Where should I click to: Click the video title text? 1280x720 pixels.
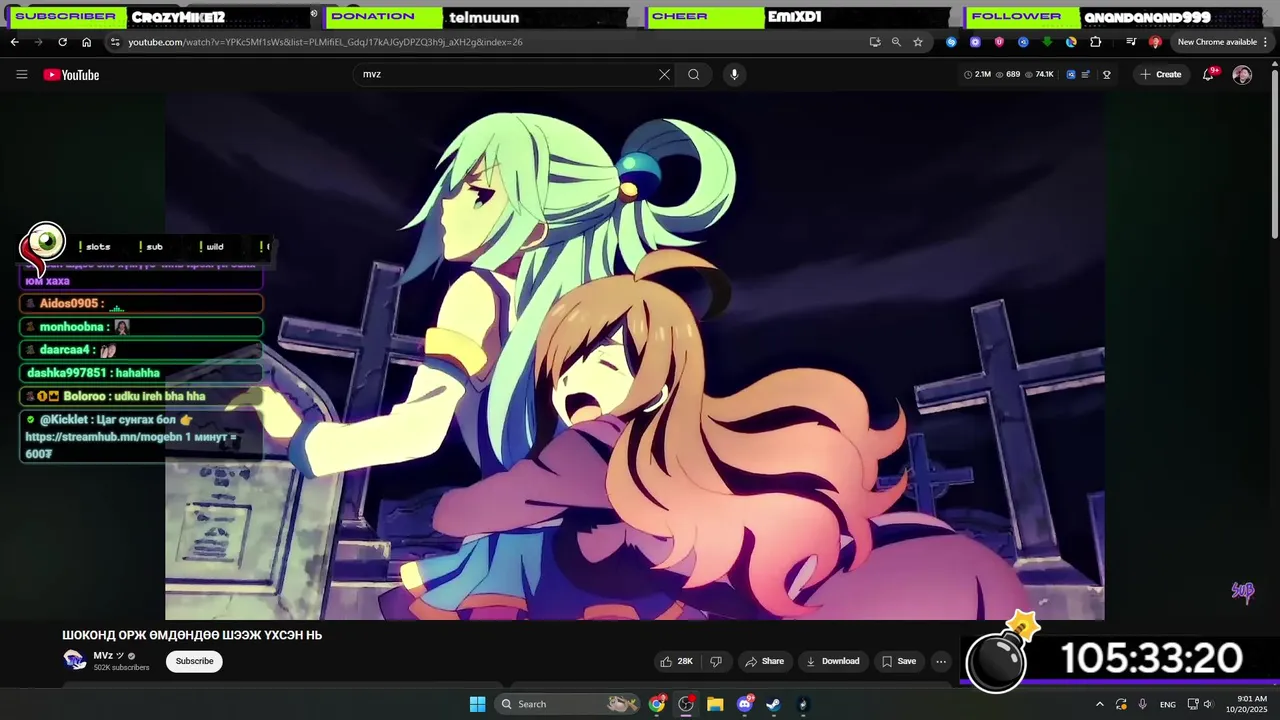[x=192, y=635]
